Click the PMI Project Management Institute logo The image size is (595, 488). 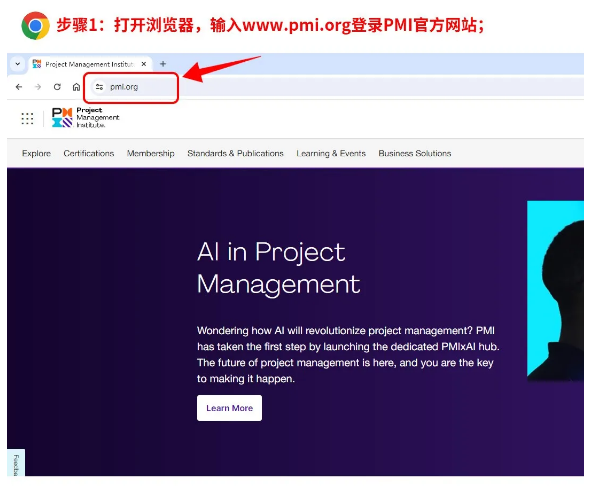pos(86,117)
